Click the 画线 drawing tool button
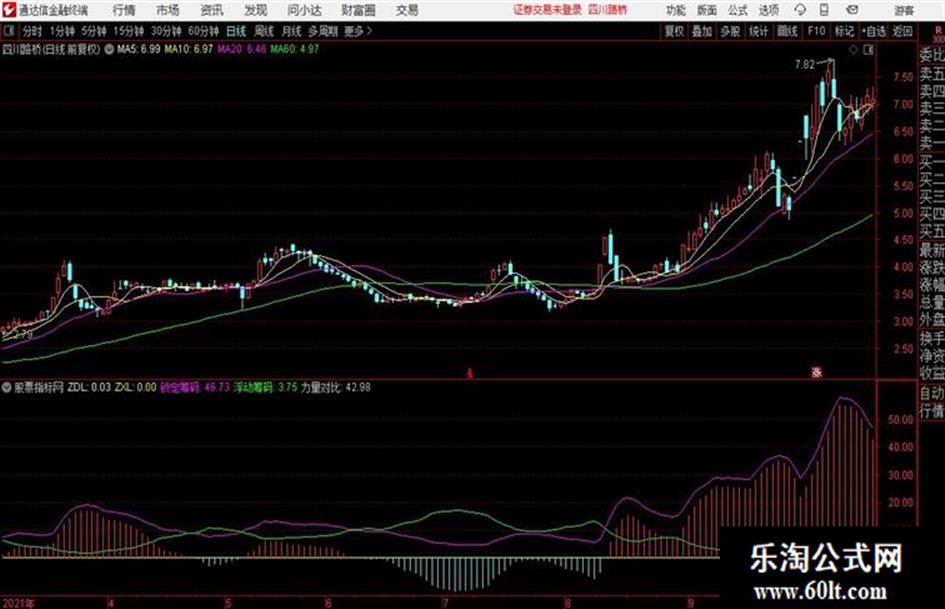Viewport: 945px width, 609px height. tap(787, 31)
